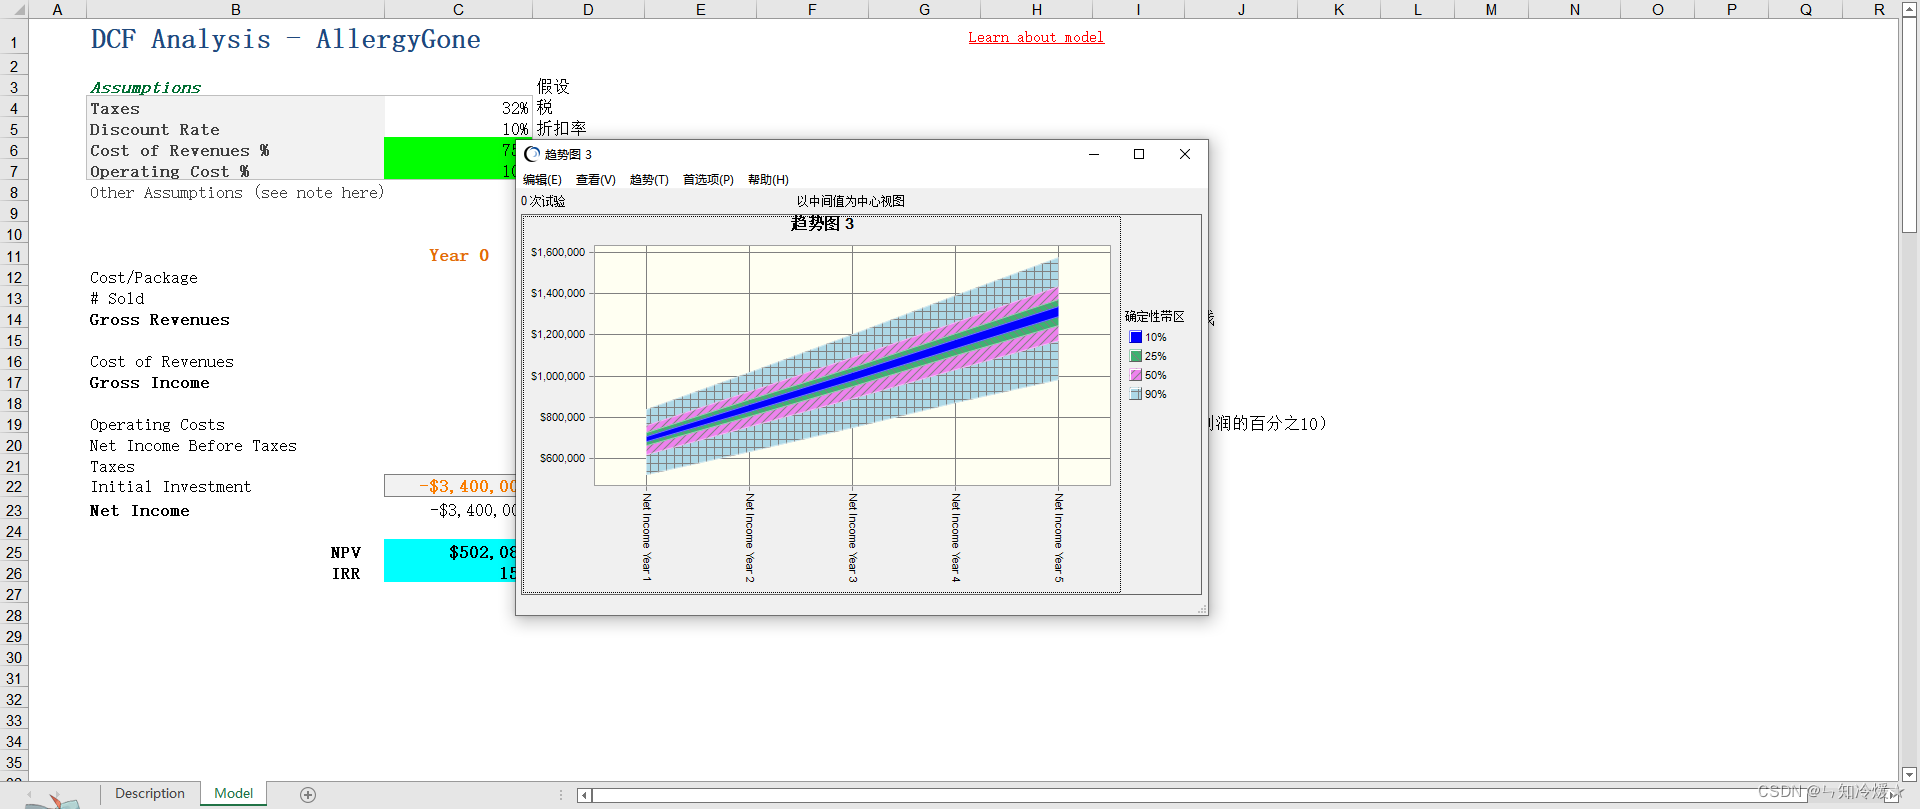
Task: Click the 10% certainty band blue swatch
Action: point(1136,337)
